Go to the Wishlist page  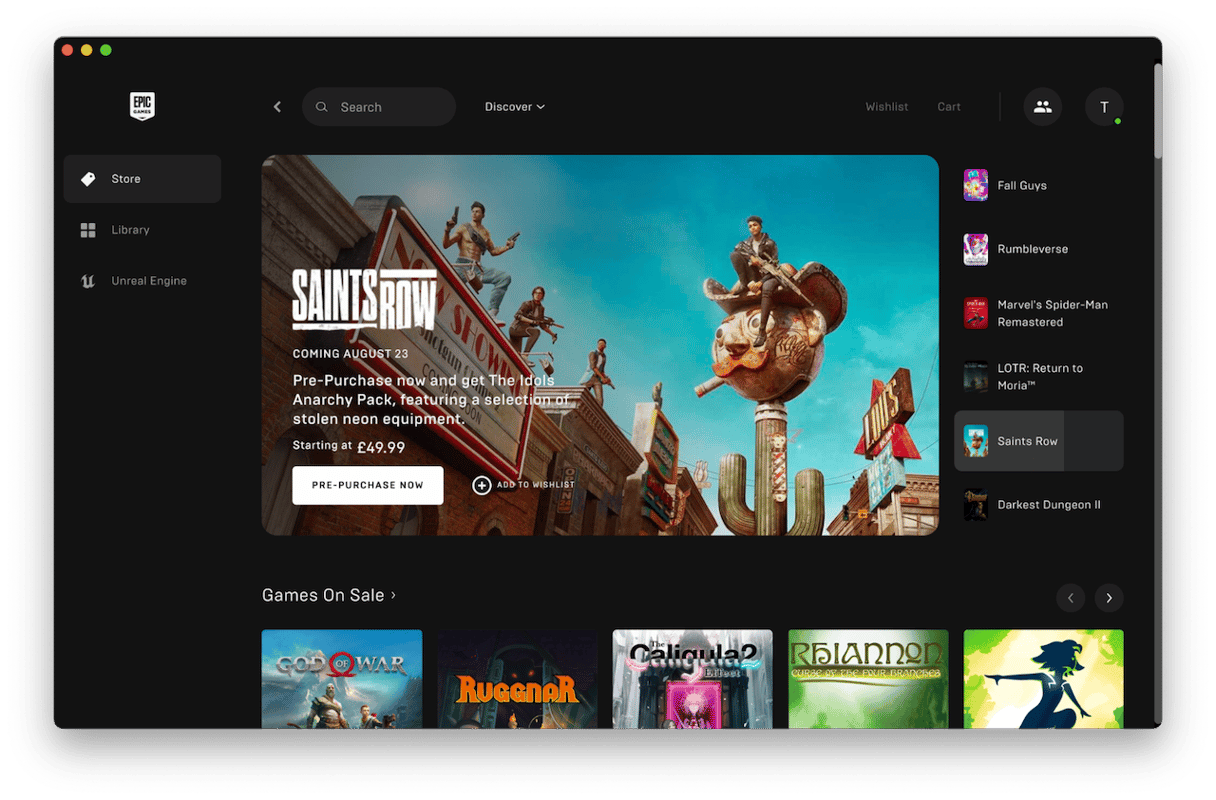point(886,106)
